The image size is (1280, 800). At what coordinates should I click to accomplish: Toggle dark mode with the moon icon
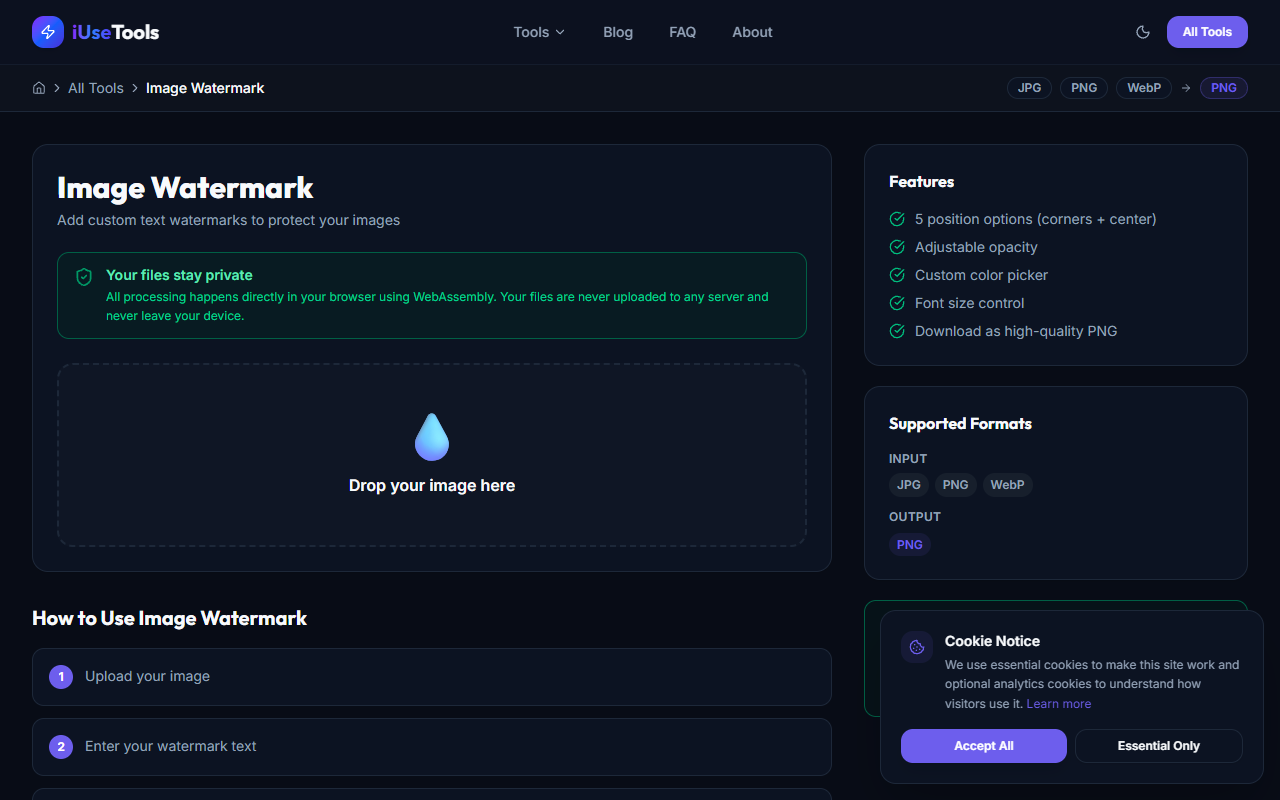1142,31
